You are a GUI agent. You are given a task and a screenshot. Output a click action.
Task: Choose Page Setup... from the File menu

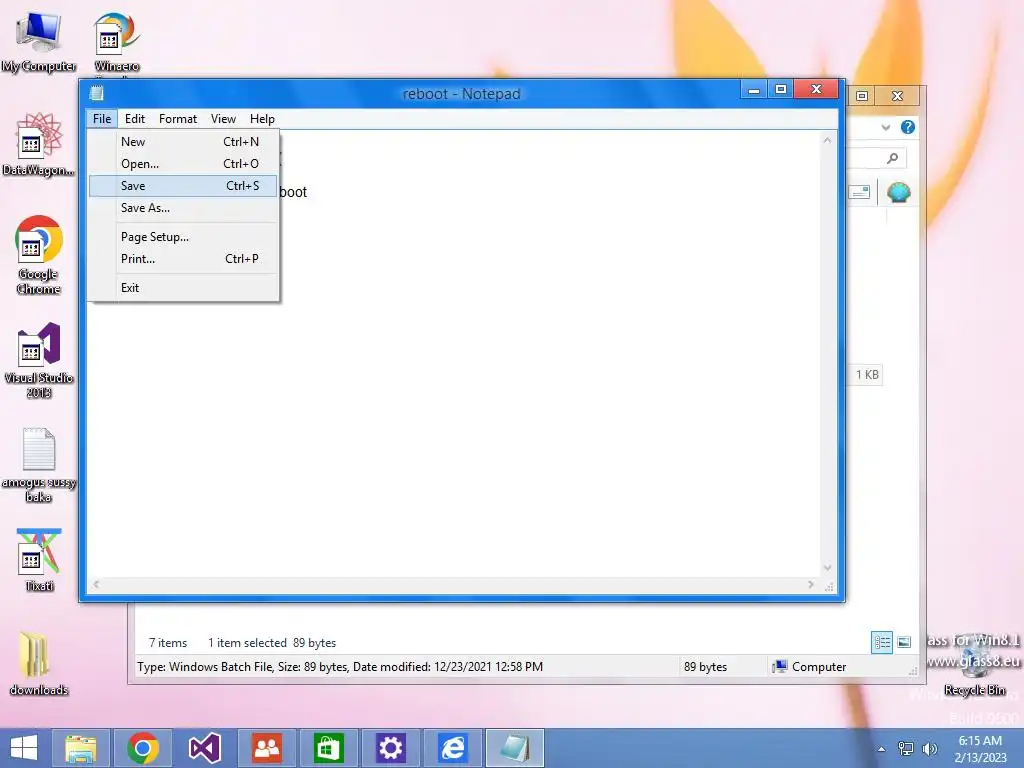click(183, 237)
